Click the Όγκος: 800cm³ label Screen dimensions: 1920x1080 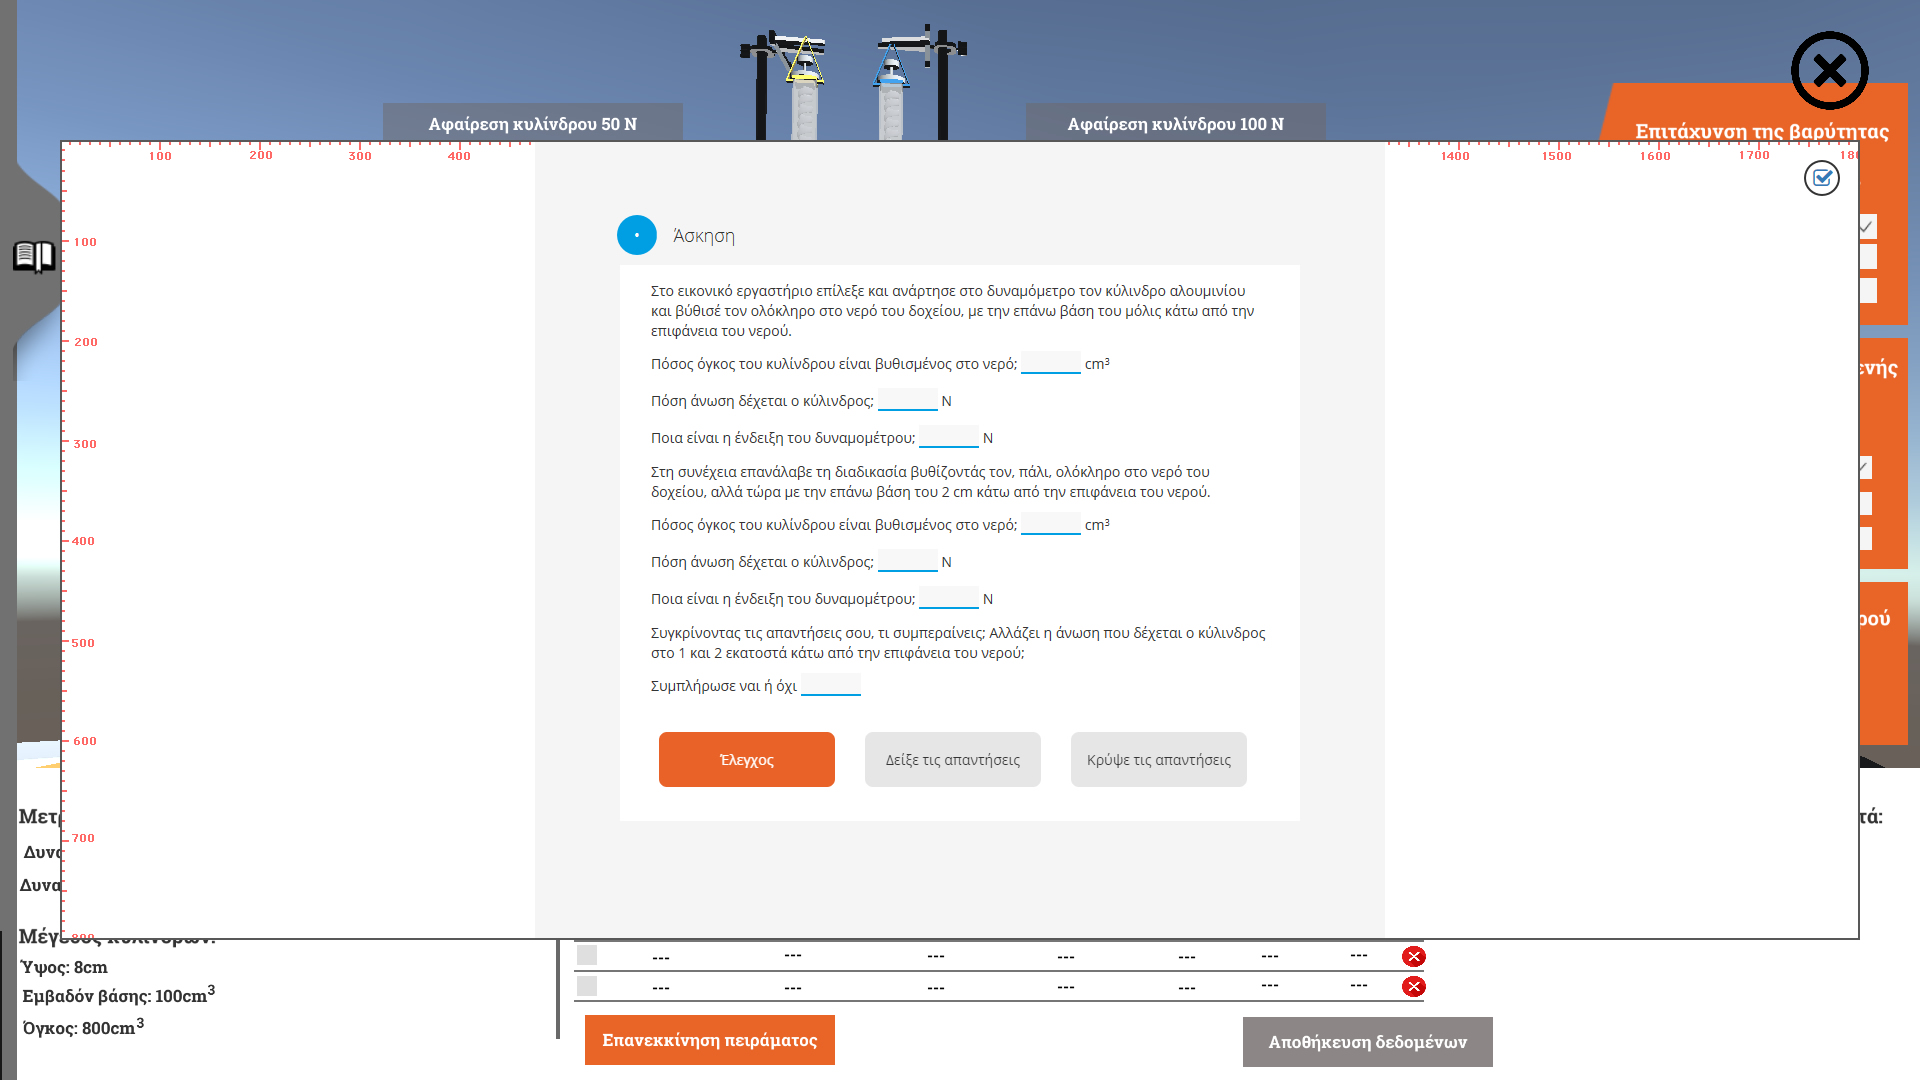point(83,1027)
